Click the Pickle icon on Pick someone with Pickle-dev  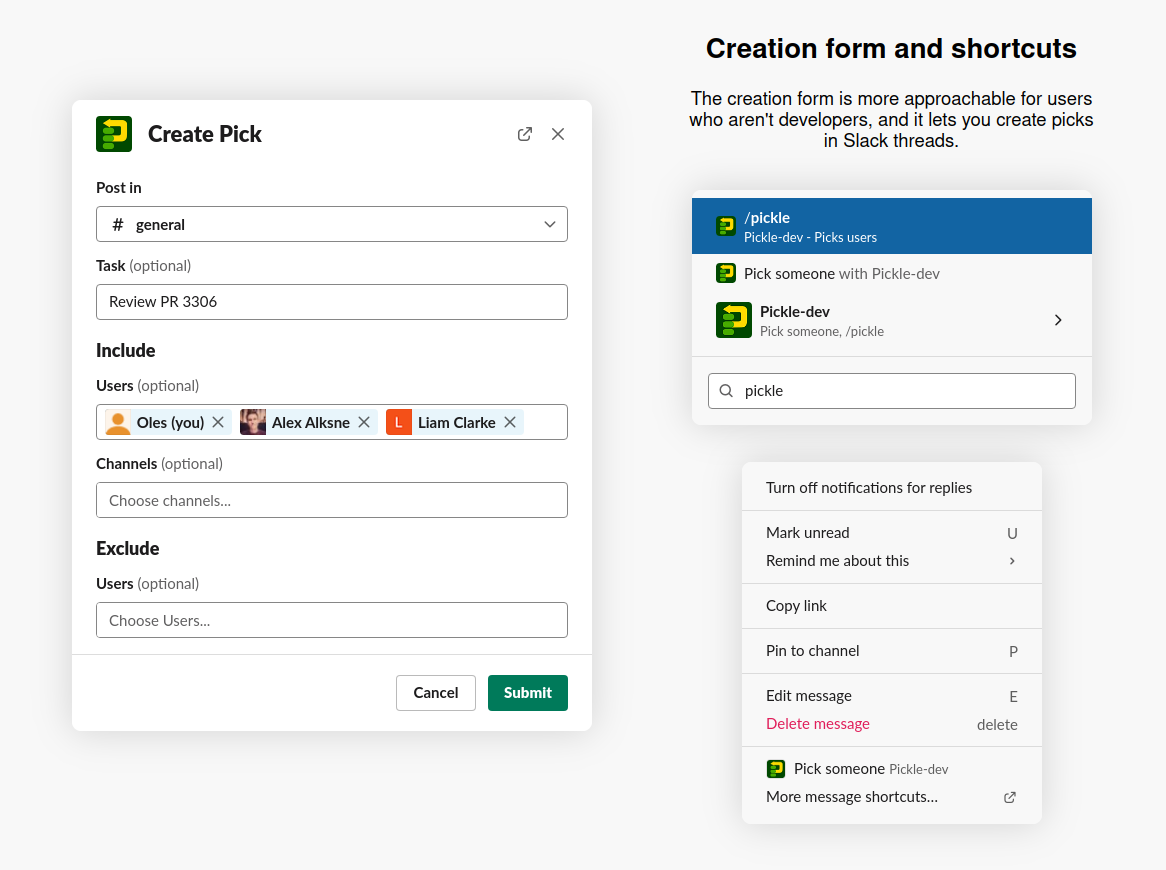(725, 272)
